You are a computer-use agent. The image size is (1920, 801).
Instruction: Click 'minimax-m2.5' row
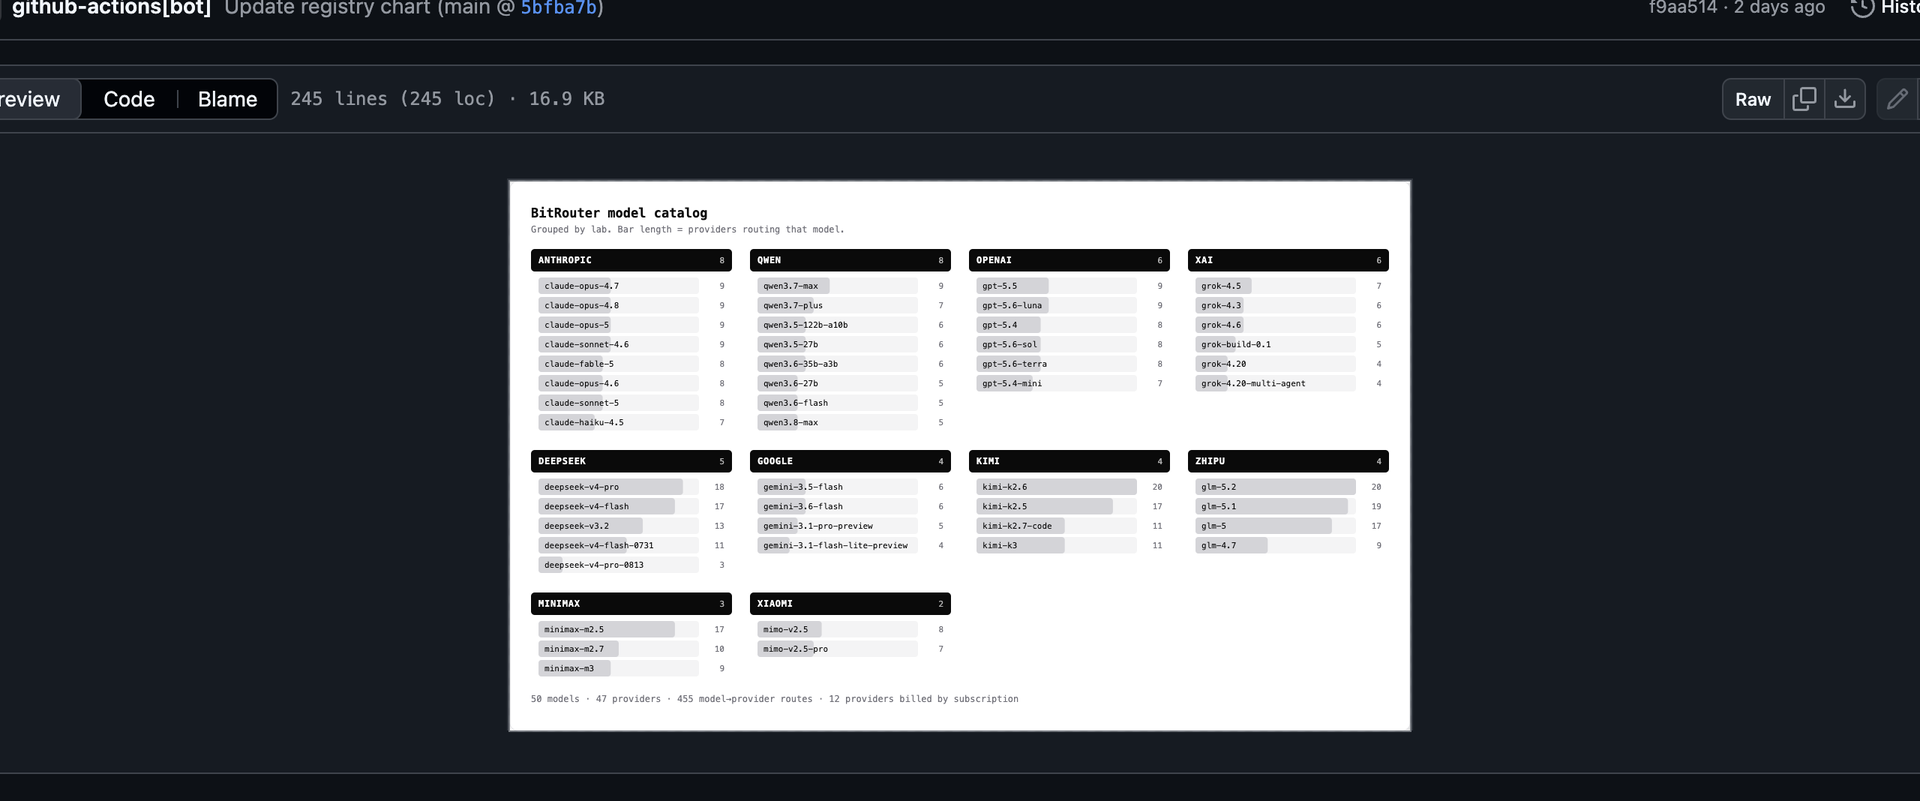631,629
